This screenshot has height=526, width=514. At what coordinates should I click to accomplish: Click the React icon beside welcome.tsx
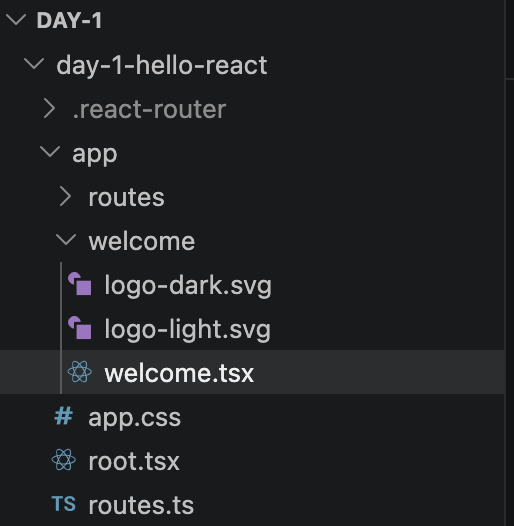pyautogui.click(x=80, y=372)
